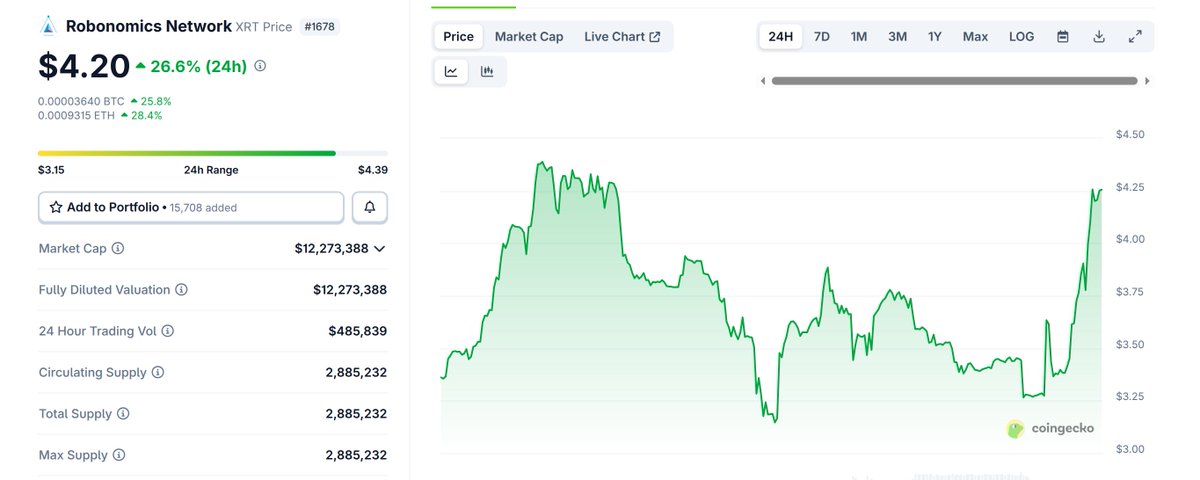Screen dimensions: 1200x480
Task: Click the #1678 rank badge
Action: click(319, 27)
